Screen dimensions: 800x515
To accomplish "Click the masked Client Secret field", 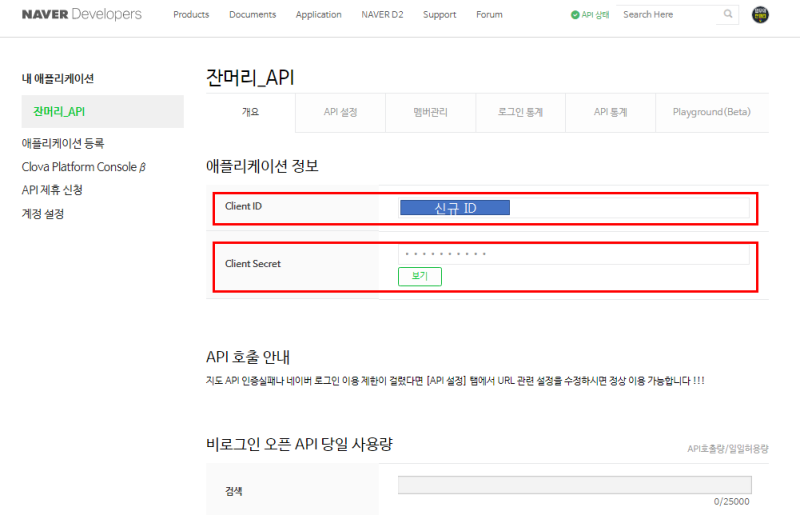I will (x=573, y=254).
